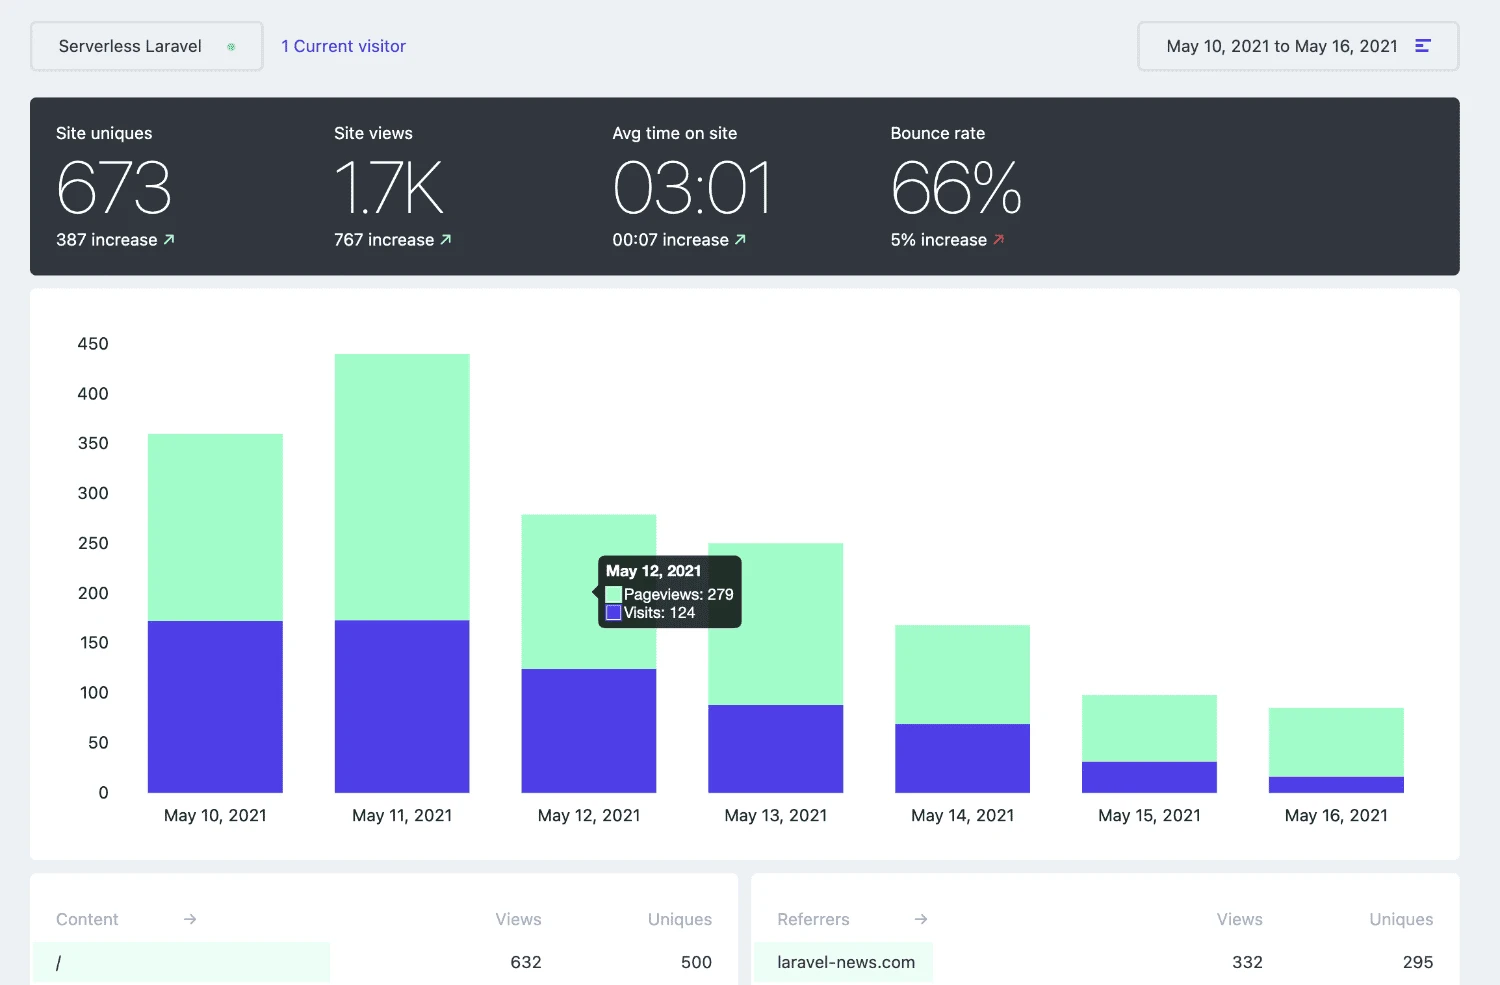1500x985 pixels.
Task: Click the Site uniques 673 stat card
Action: tap(113, 185)
